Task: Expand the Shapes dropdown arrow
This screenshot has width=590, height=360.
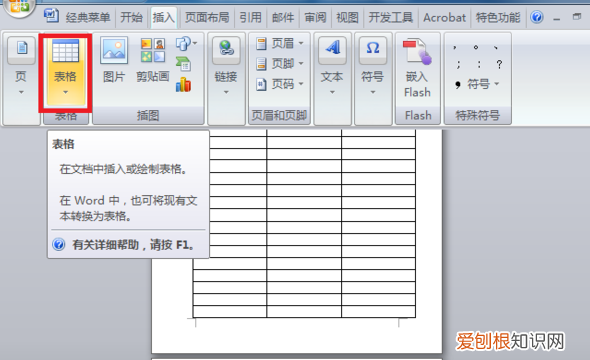Action: (x=195, y=43)
